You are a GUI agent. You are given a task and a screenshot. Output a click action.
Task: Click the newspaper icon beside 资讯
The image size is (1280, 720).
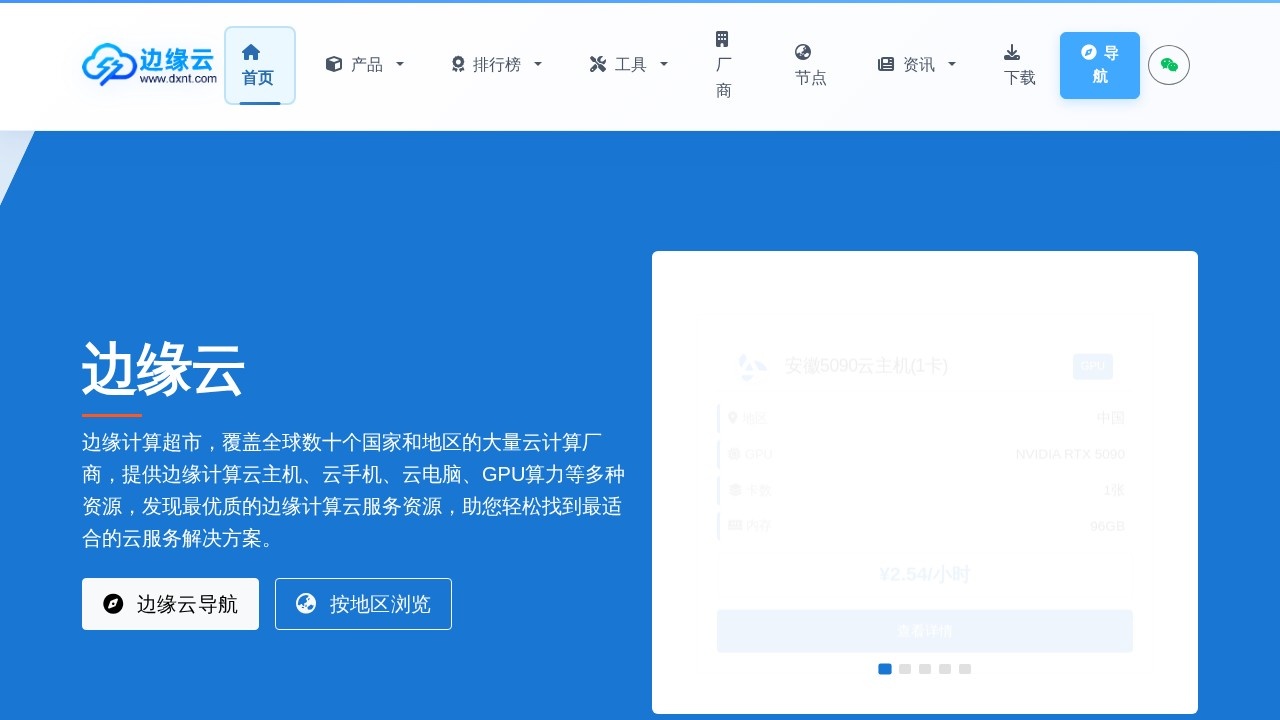(x=885, y=64)
